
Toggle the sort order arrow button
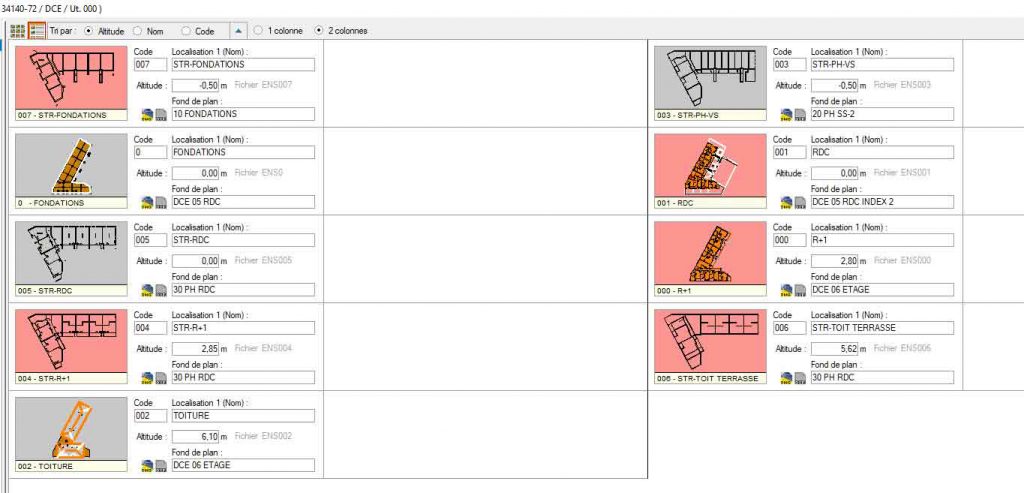pos(237,31)
